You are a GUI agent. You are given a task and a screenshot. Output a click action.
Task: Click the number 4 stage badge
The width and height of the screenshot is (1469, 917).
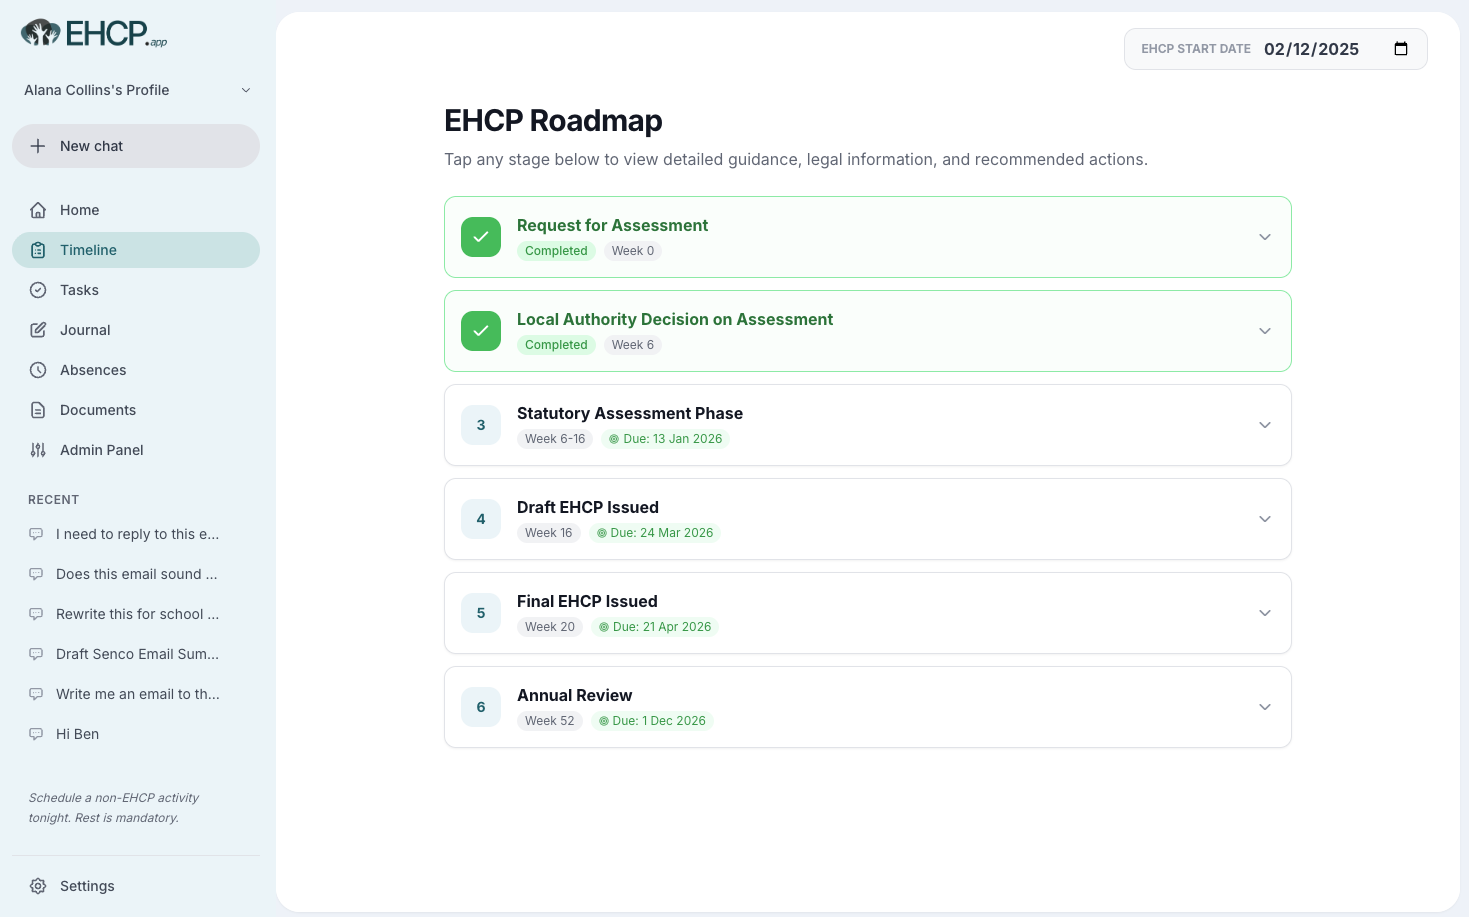[x=481, y=519]
